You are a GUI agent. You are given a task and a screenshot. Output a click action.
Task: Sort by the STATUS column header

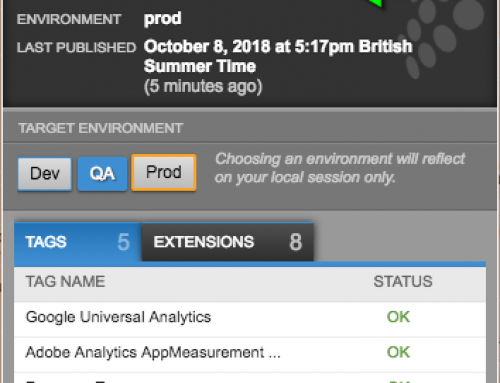tap(403, 282)
